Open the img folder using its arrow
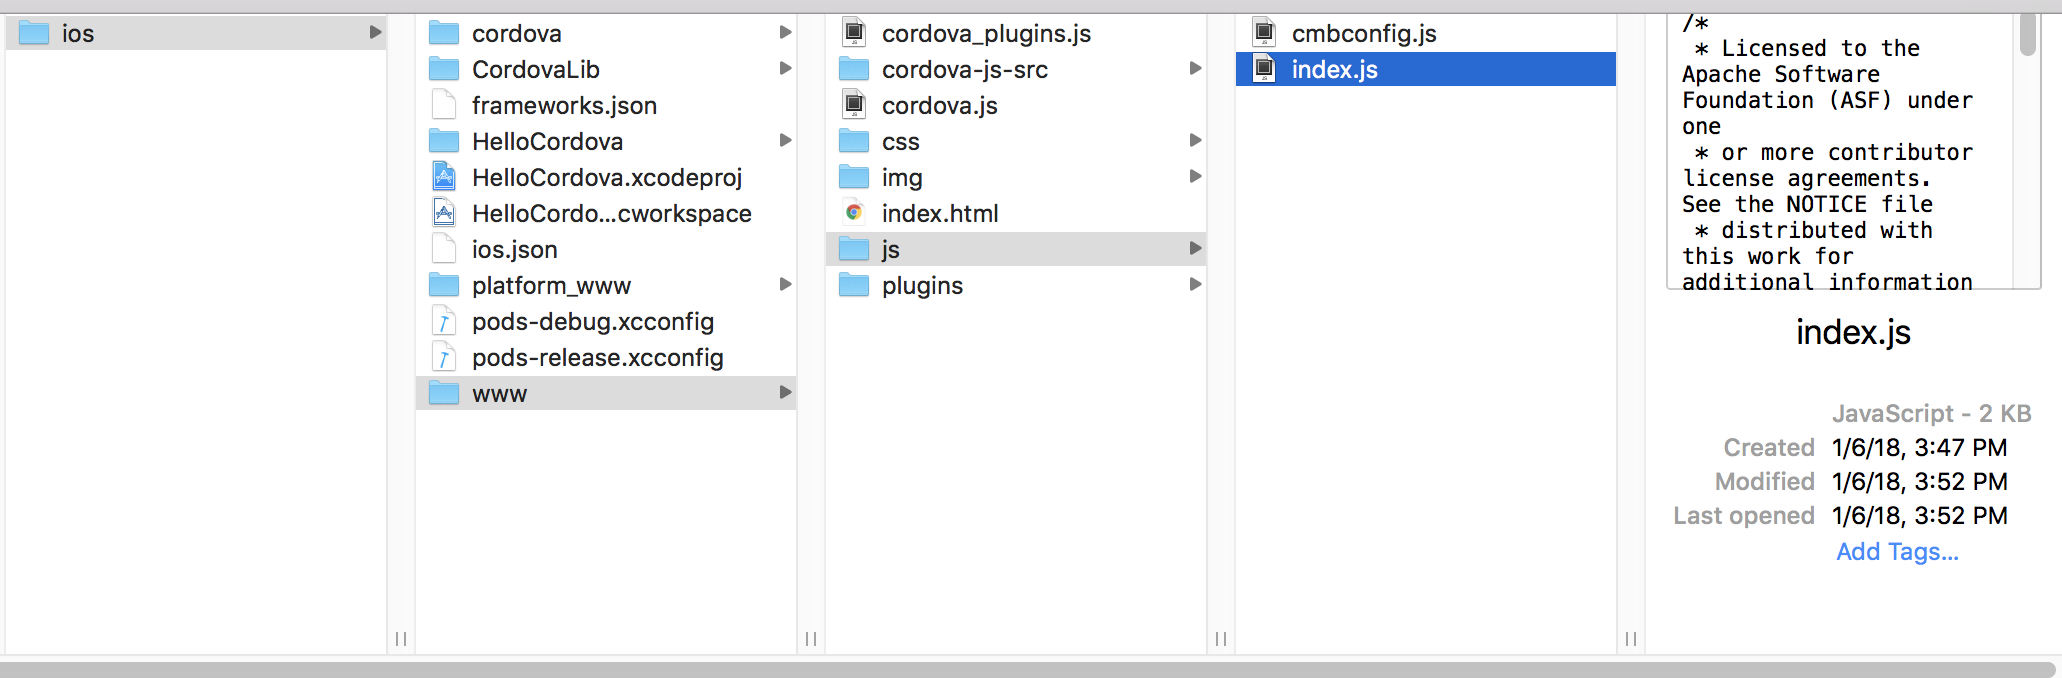The height and width of the screenshot is (678, 2062). click(1196, 177)
